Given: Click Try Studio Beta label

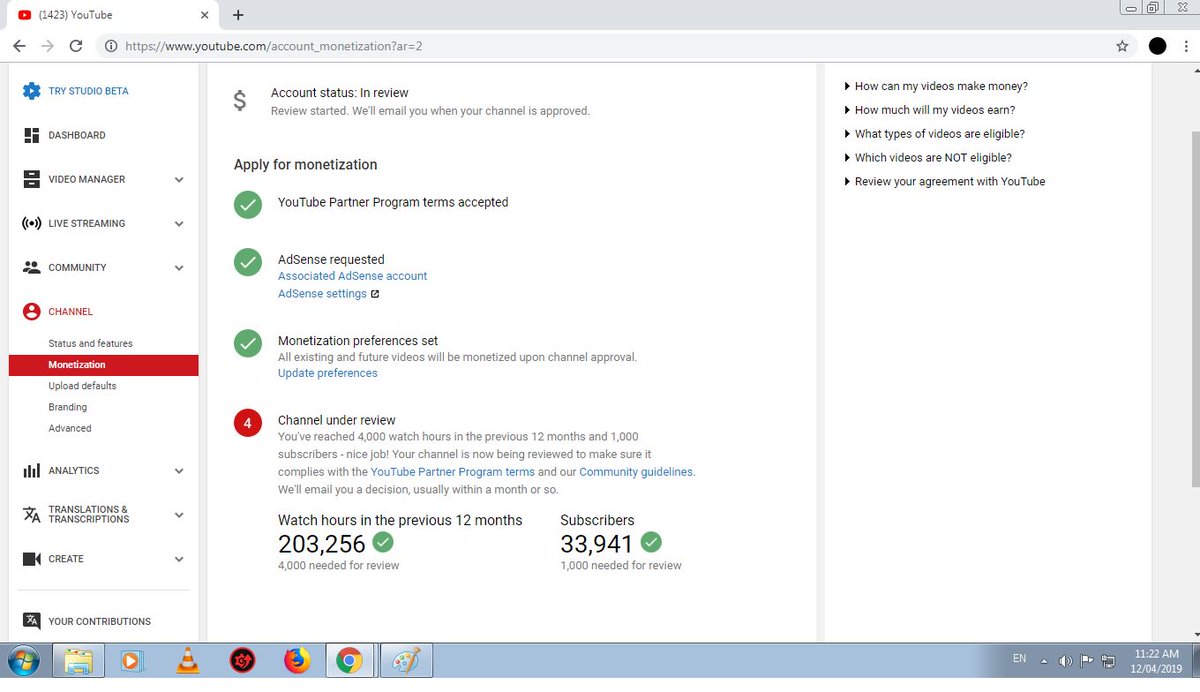Looking at the screenshot, I should click(x=88, y=91).
